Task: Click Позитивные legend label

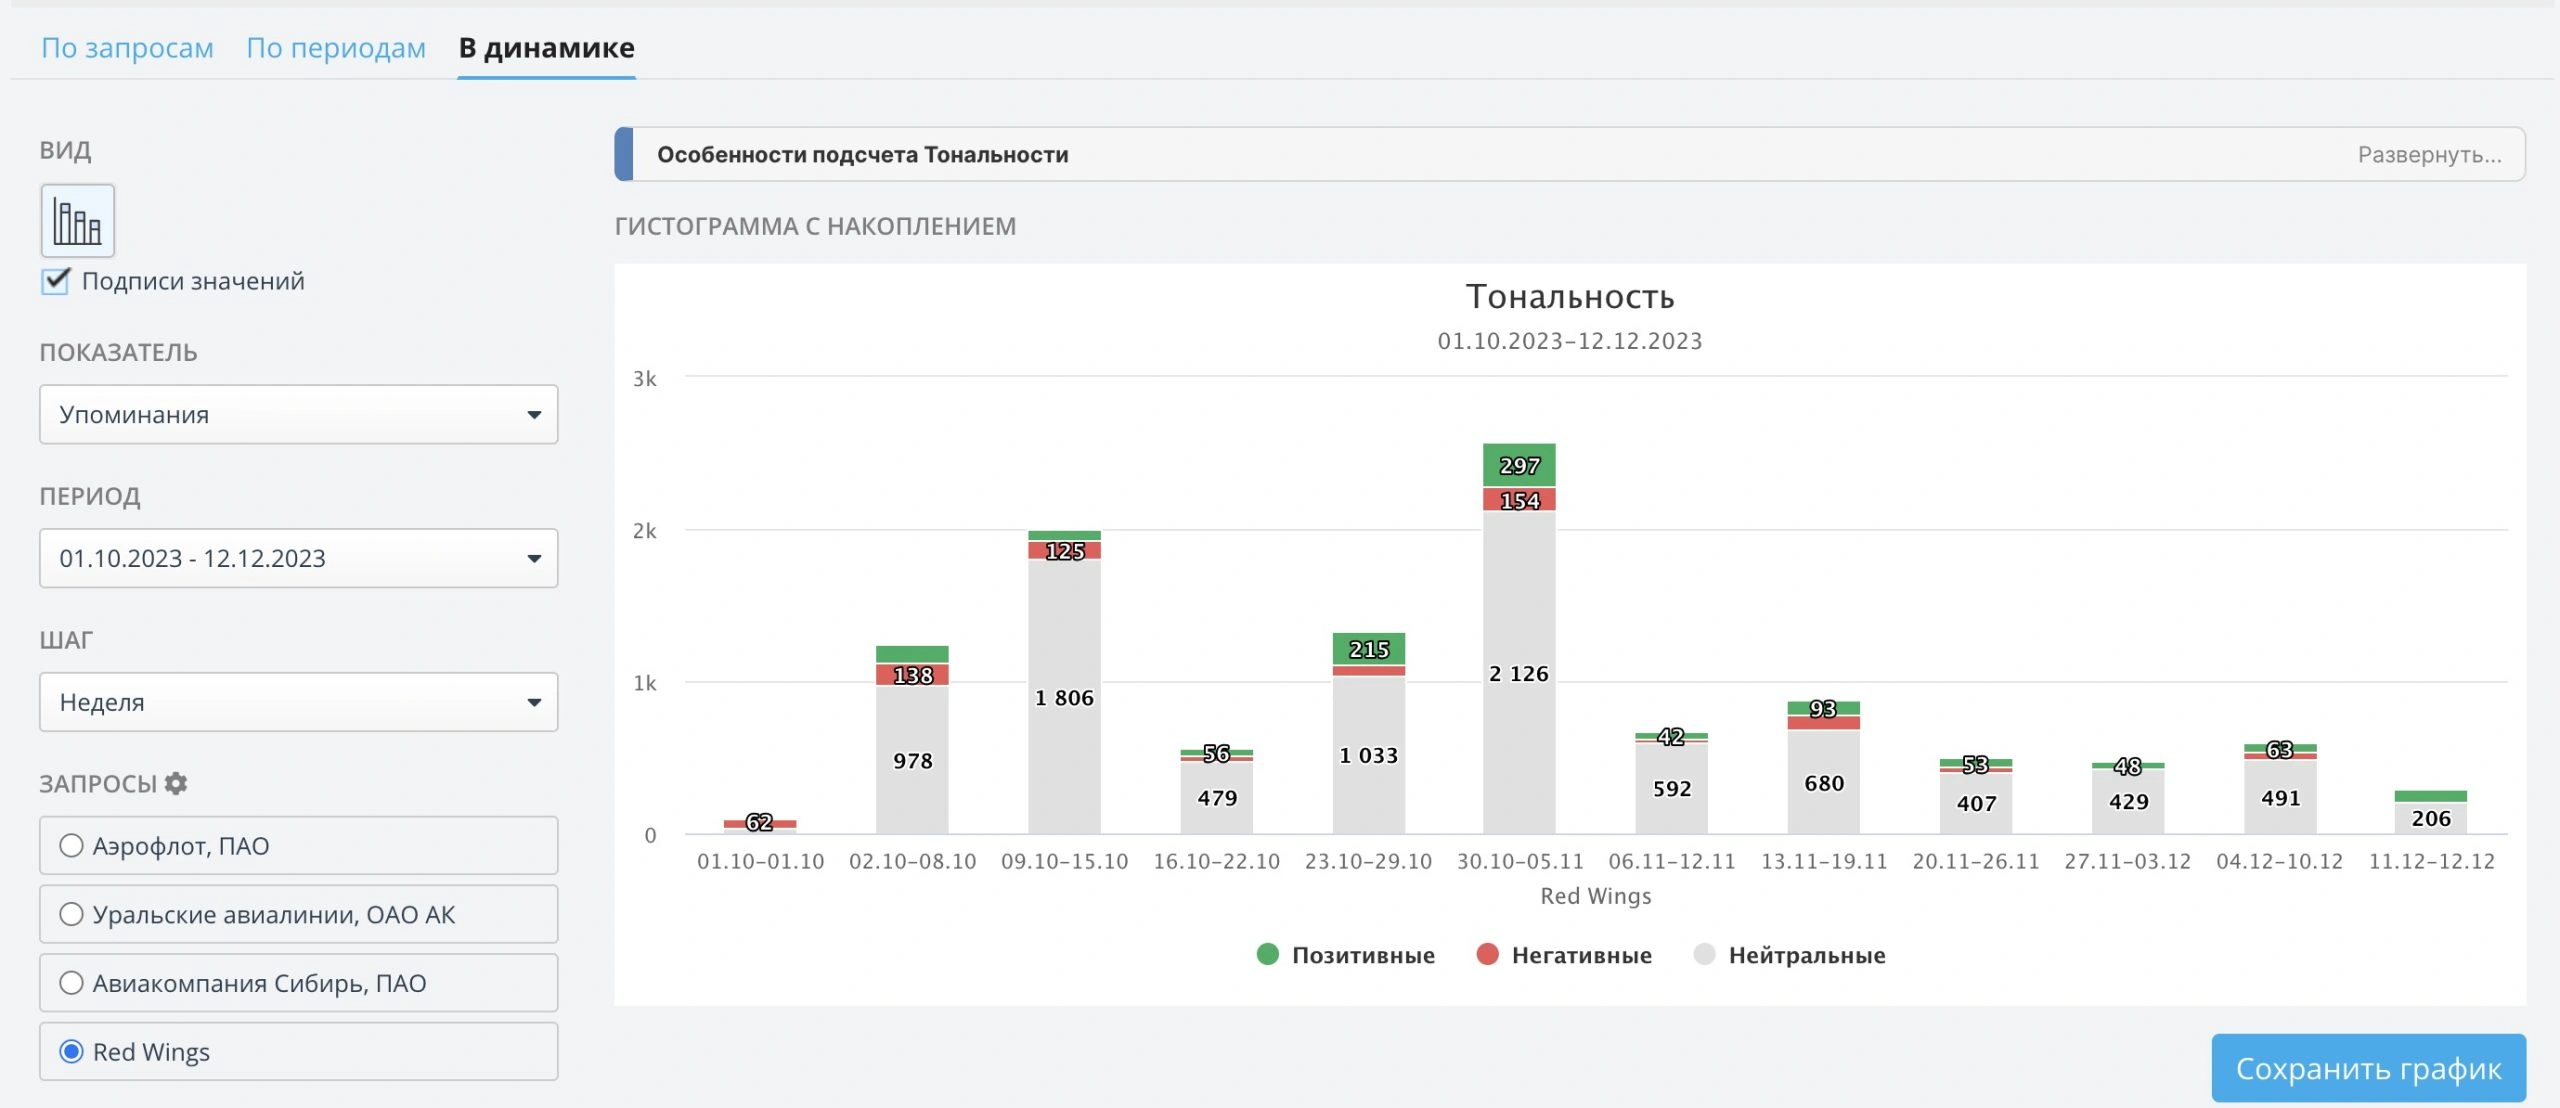Action: pos(1363,955)
